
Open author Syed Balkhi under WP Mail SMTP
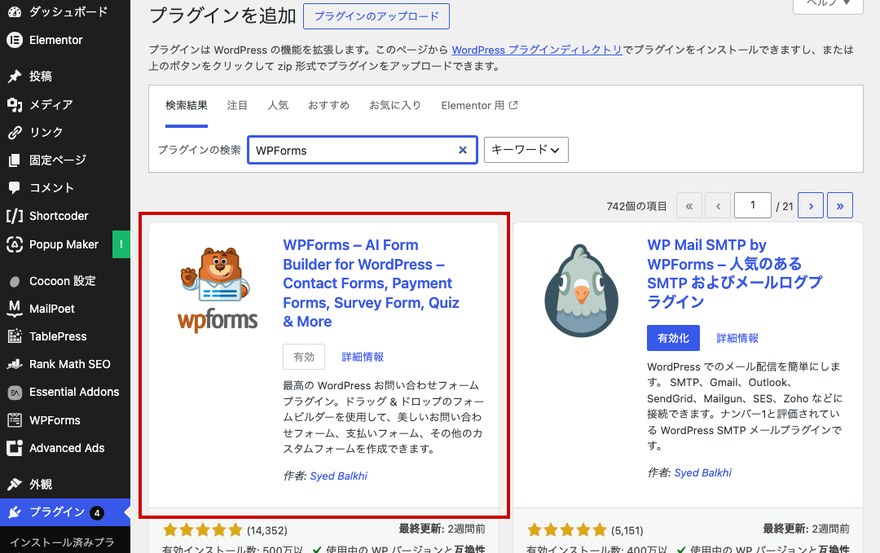click(703, 473)
